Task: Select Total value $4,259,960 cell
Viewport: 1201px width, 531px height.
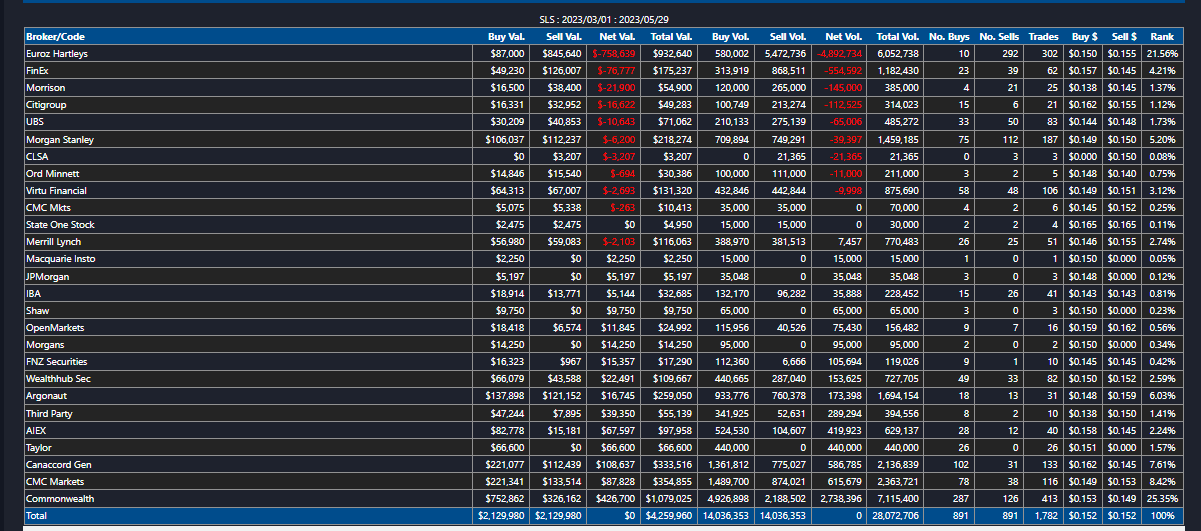Action: tap(669, 516)
